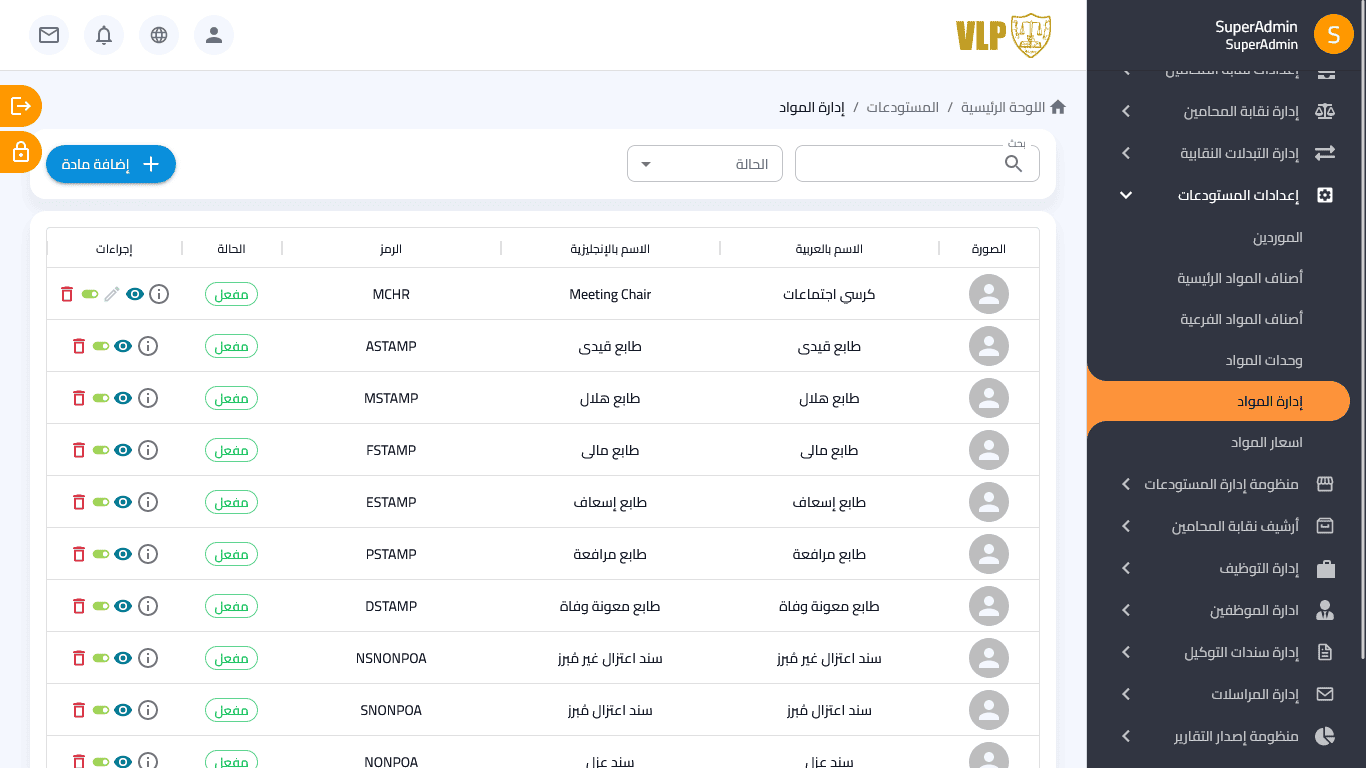Delete the MCHR Meeting Chair item

coord(67,294)
